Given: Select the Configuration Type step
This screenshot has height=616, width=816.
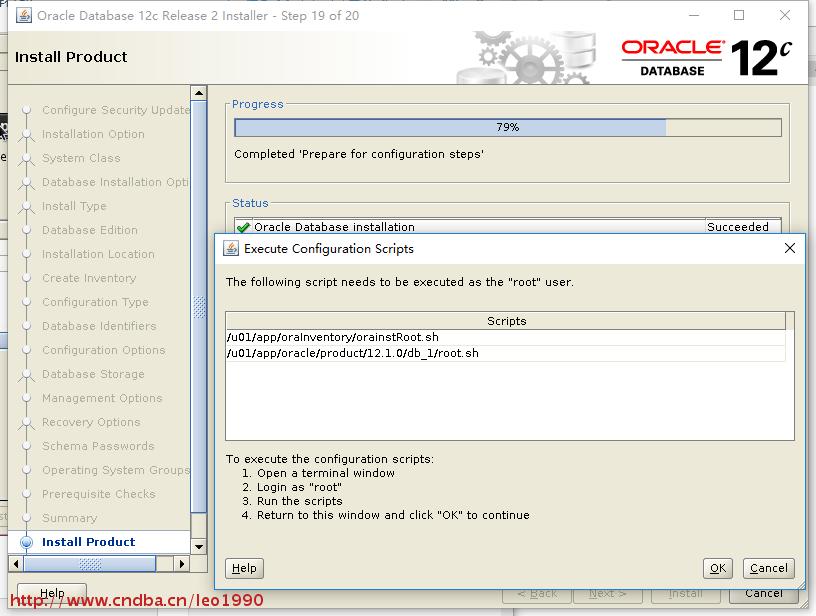Looking at the screenshot, I should 95,302.
